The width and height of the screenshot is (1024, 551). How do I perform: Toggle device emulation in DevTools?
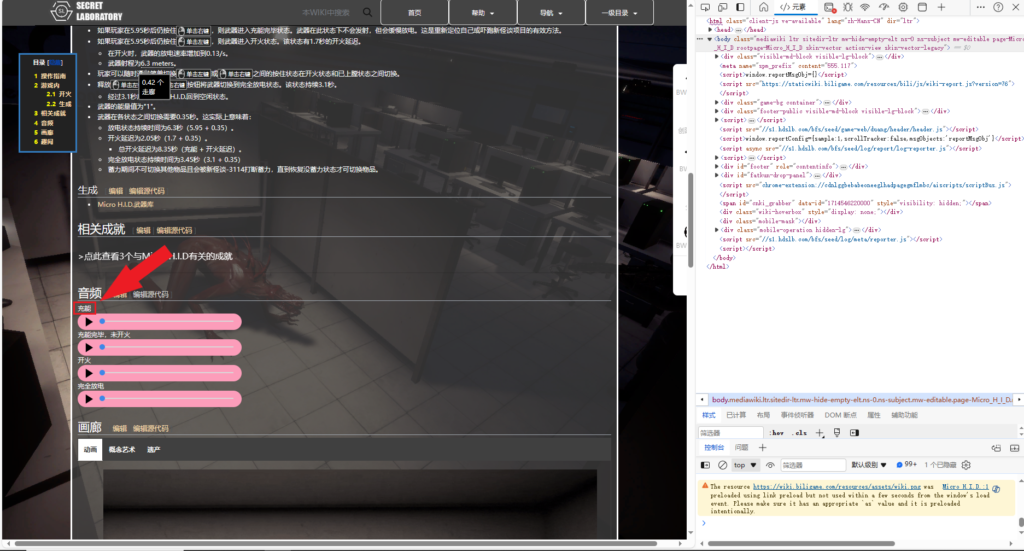(x=722, y=7)
